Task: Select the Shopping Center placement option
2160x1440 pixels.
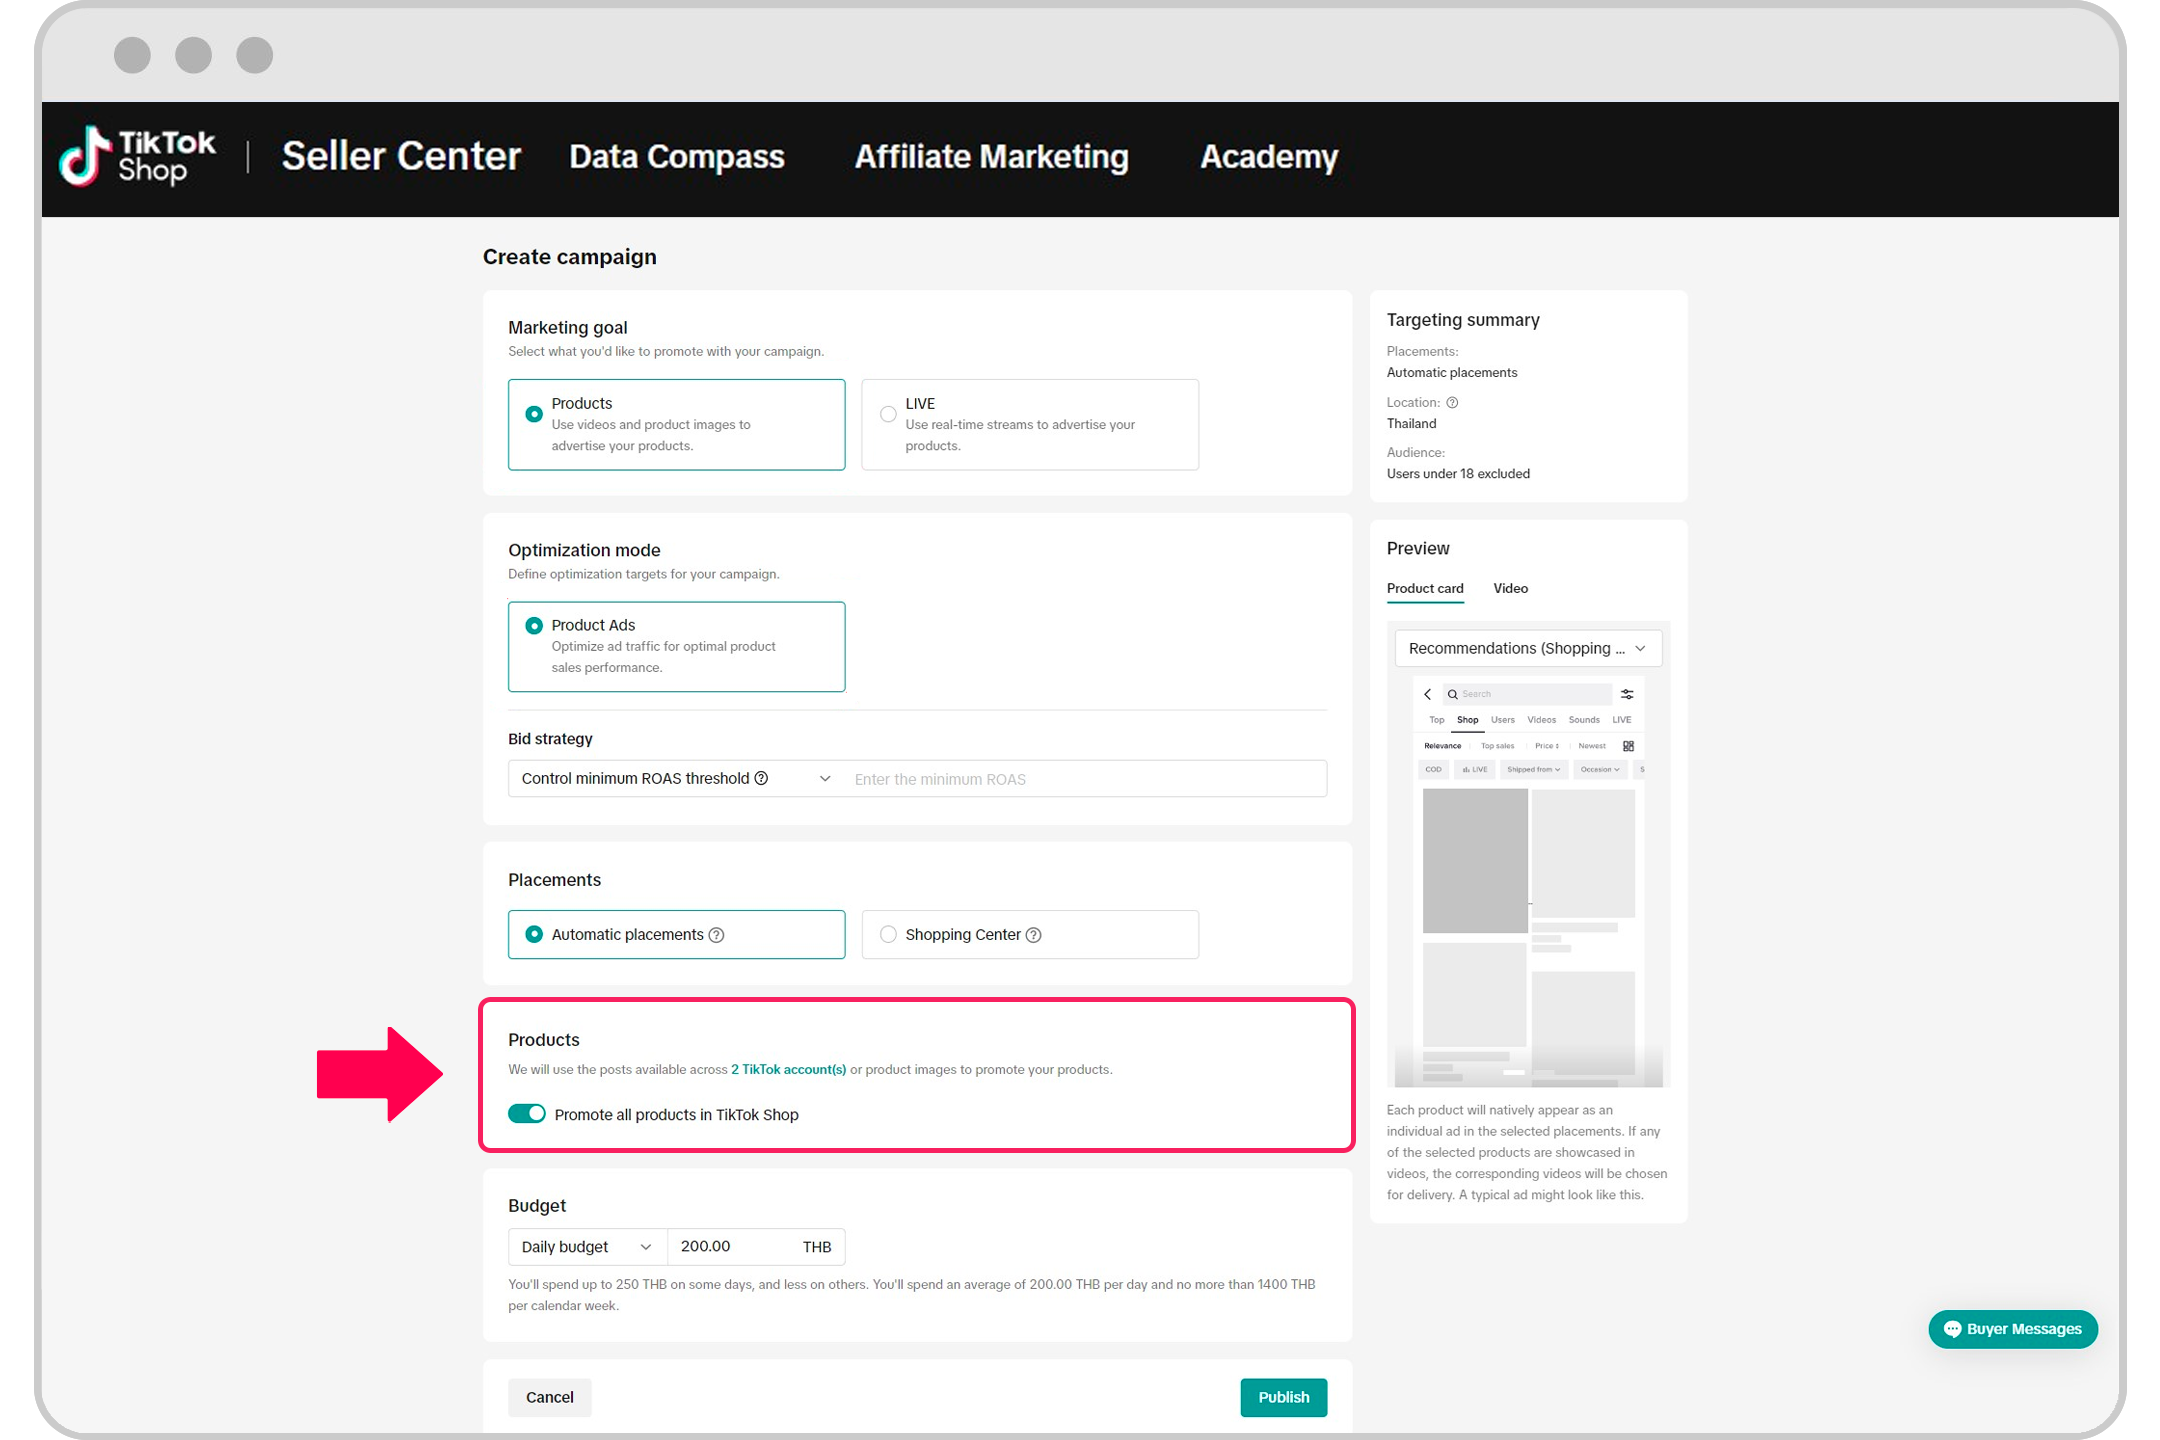Action: (x=888, y=935)
